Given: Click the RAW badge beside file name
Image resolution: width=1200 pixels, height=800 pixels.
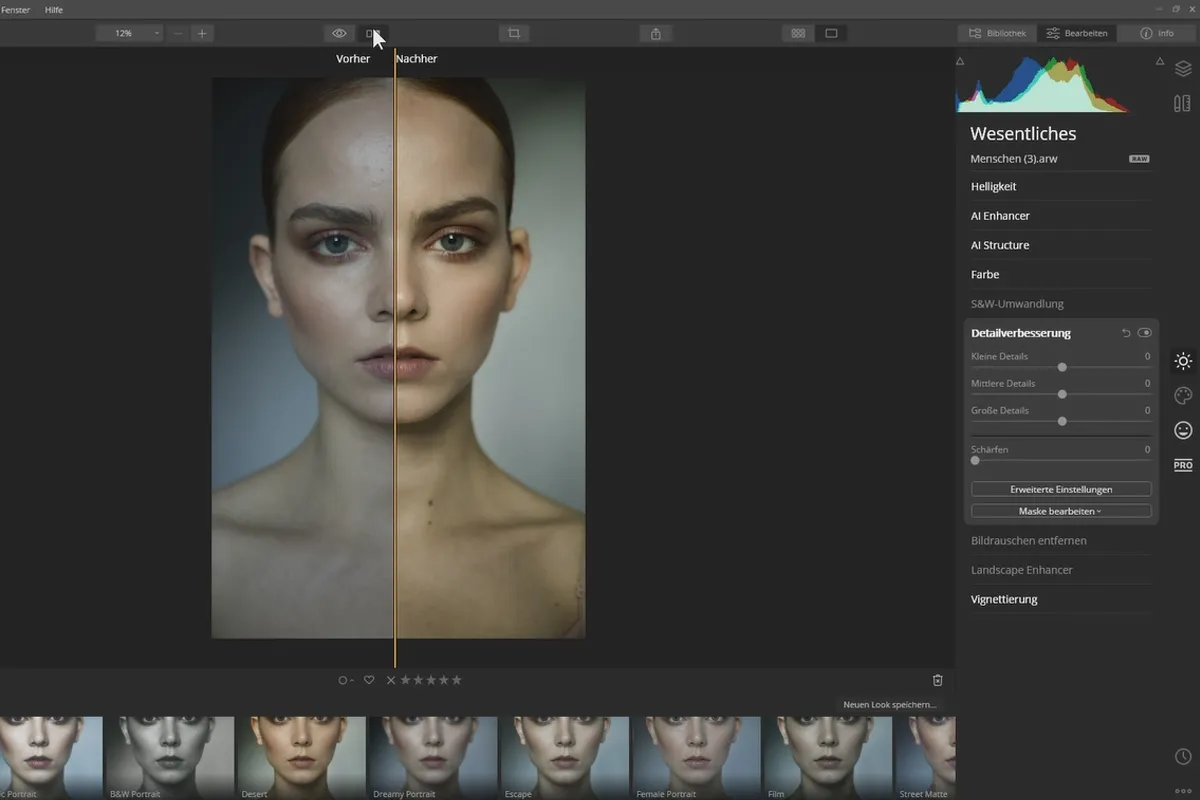Looking at the screenshot, I should pyautogui.click(x=1139, y=159).
